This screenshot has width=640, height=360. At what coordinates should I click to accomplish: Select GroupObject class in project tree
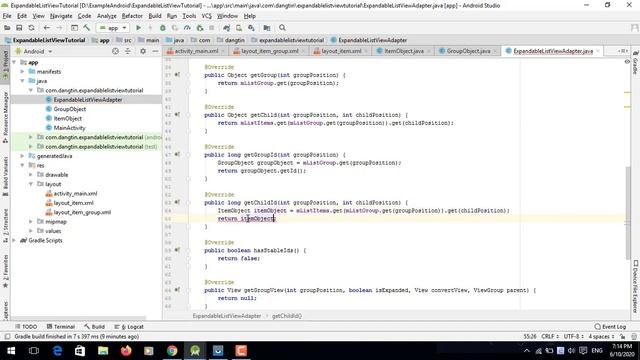point(69,109)
